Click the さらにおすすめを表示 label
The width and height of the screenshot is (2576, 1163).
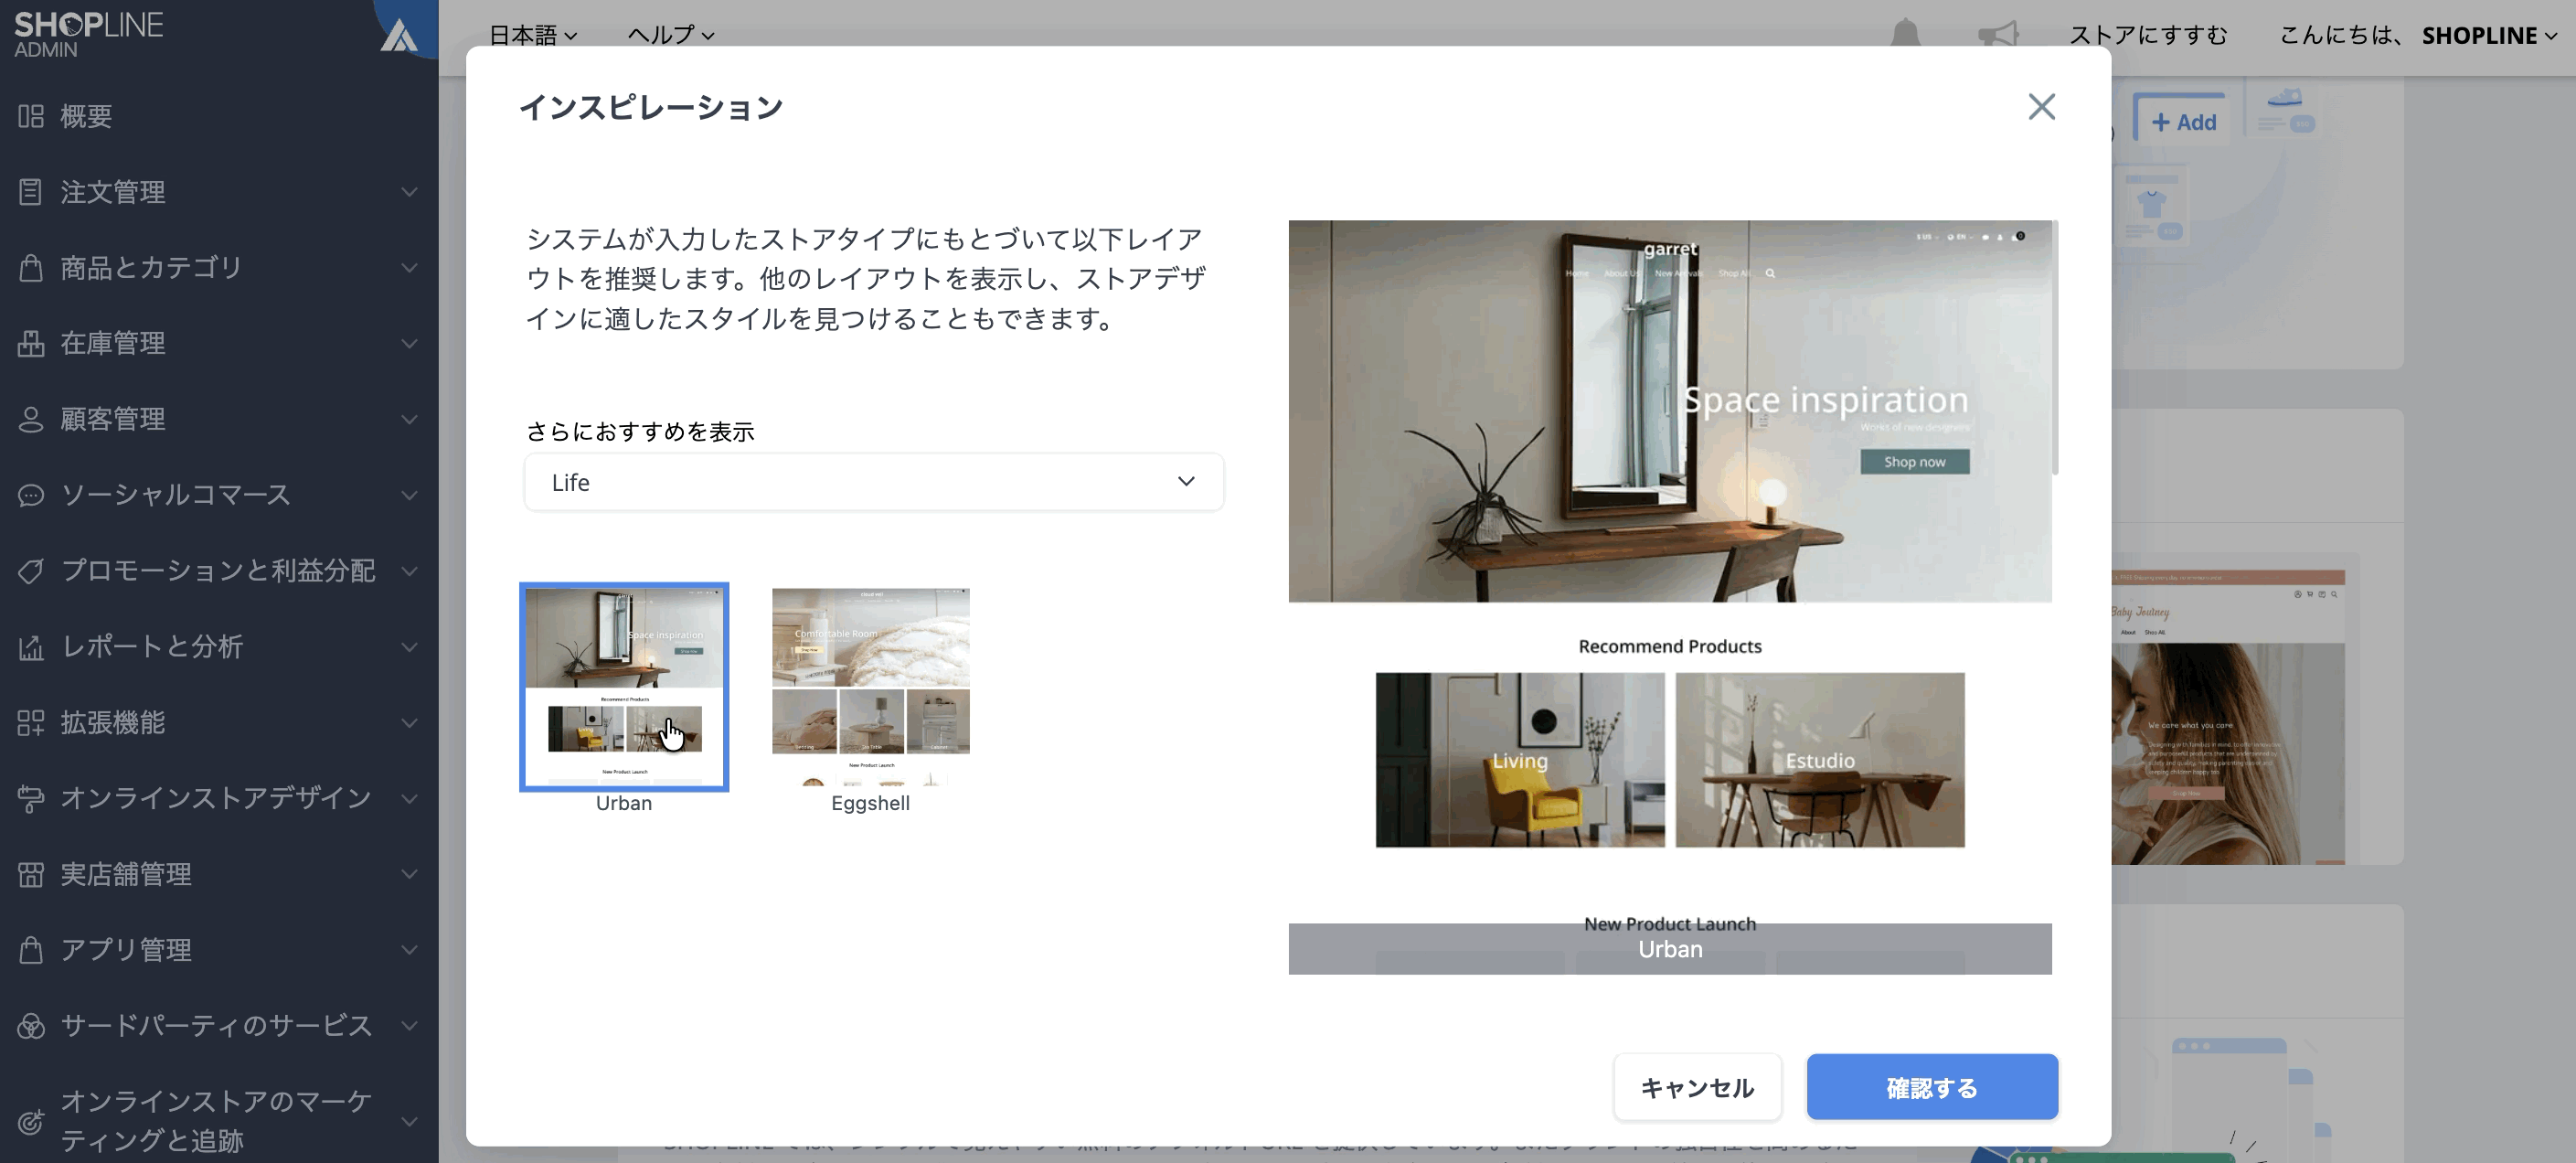pos(640,432)
